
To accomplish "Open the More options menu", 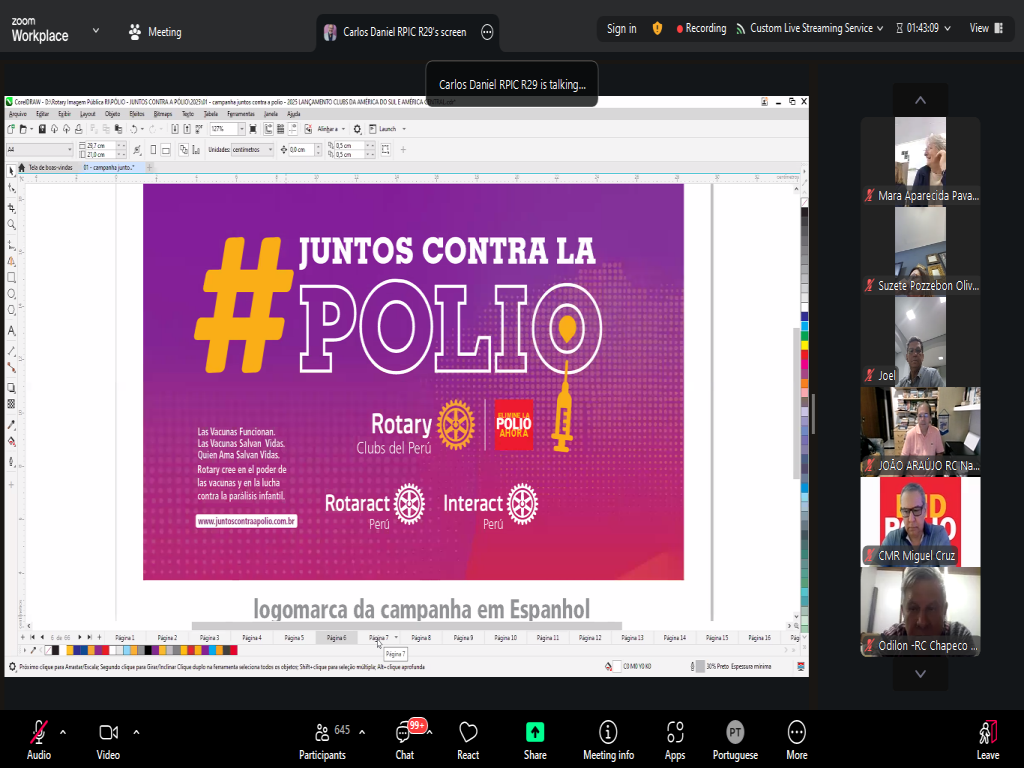I will tap(796, 739).
